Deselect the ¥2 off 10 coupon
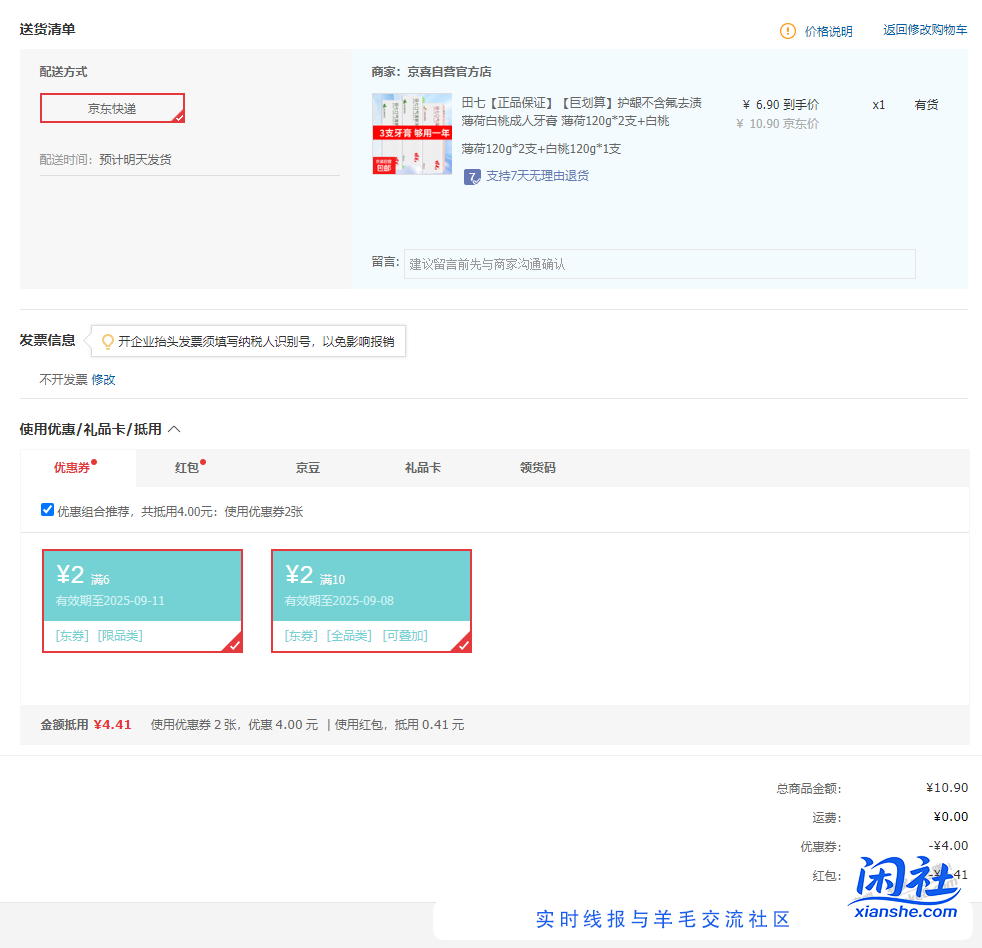The height and width of the screenshot is (948, 982). coord(371,600)
